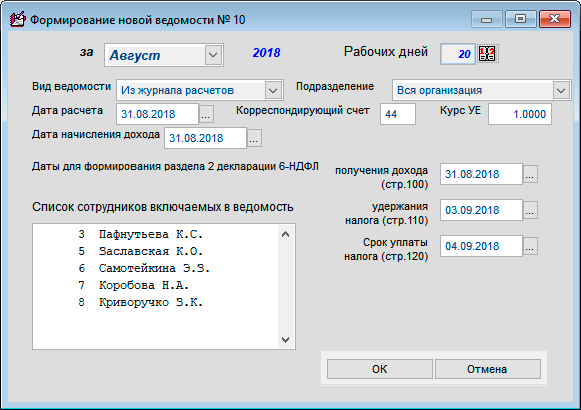The image size is (581, 410).
Task: Click the Срок уплаты налога (стр.120) field
Action: click(481, 246)
